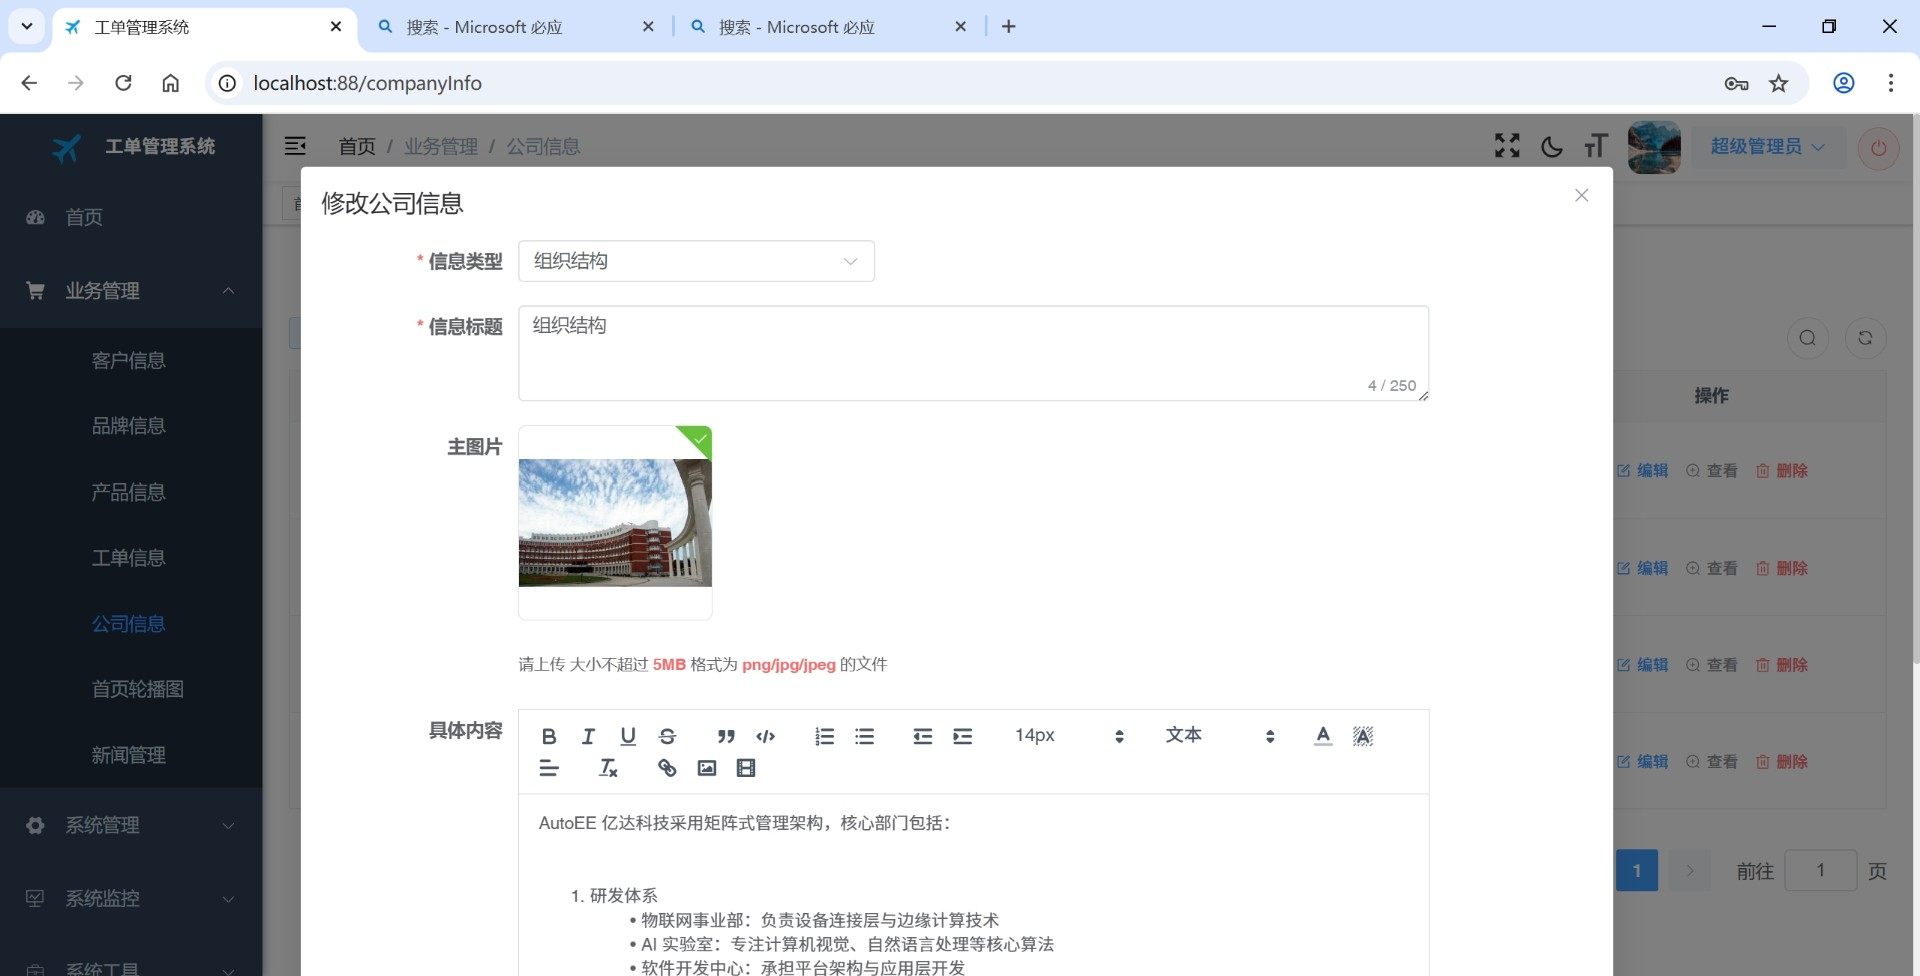The width and height of the screenshot is (1920, 976).
Task: Toggle bold formatting in the editor
Action: click(x=549, y=736)
